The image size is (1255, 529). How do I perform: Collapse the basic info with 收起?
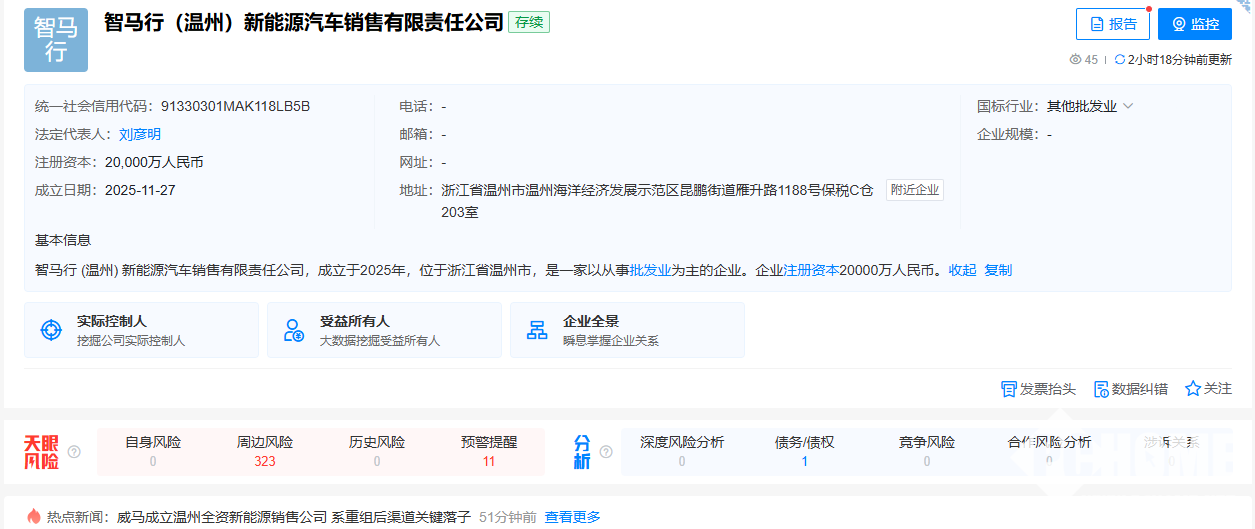pos(962,270)
